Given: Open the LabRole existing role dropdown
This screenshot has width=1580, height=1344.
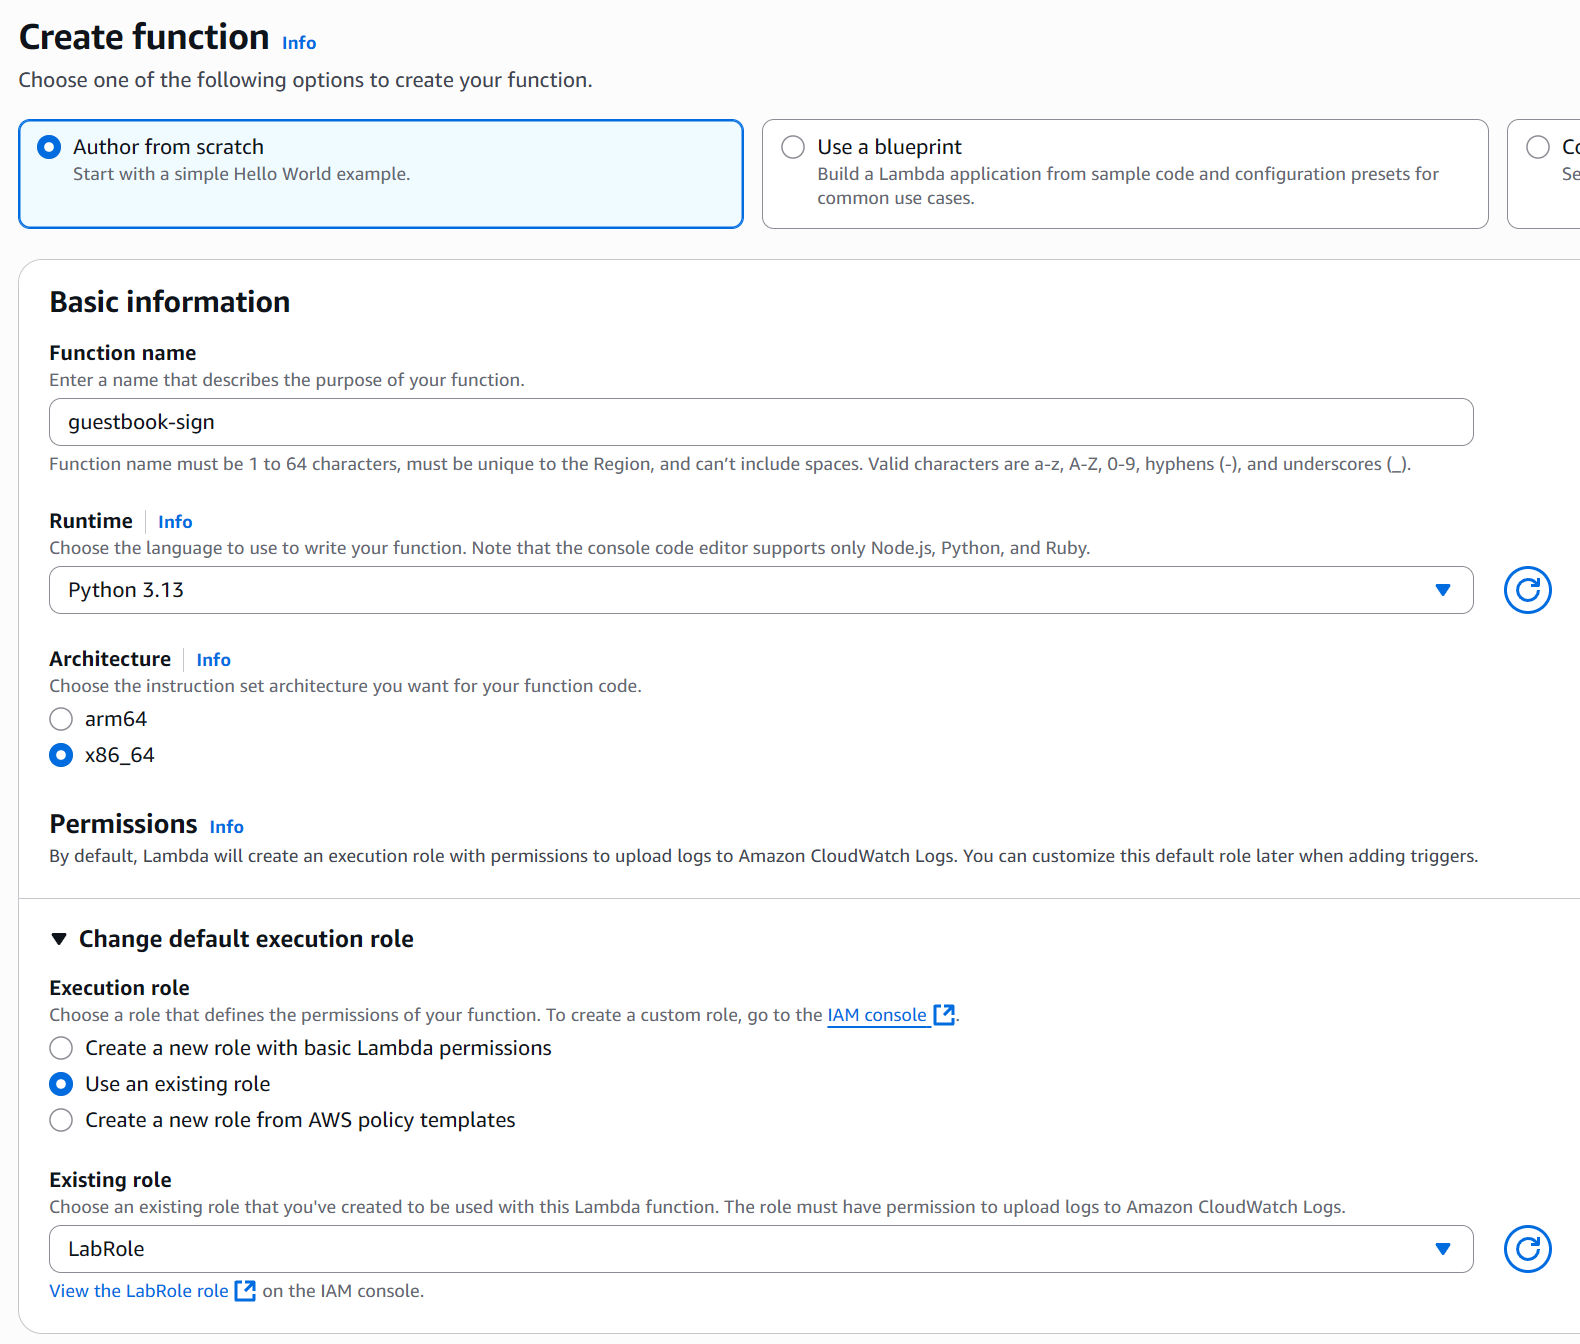Looking at the screenshot, I should coord(760,1249).
